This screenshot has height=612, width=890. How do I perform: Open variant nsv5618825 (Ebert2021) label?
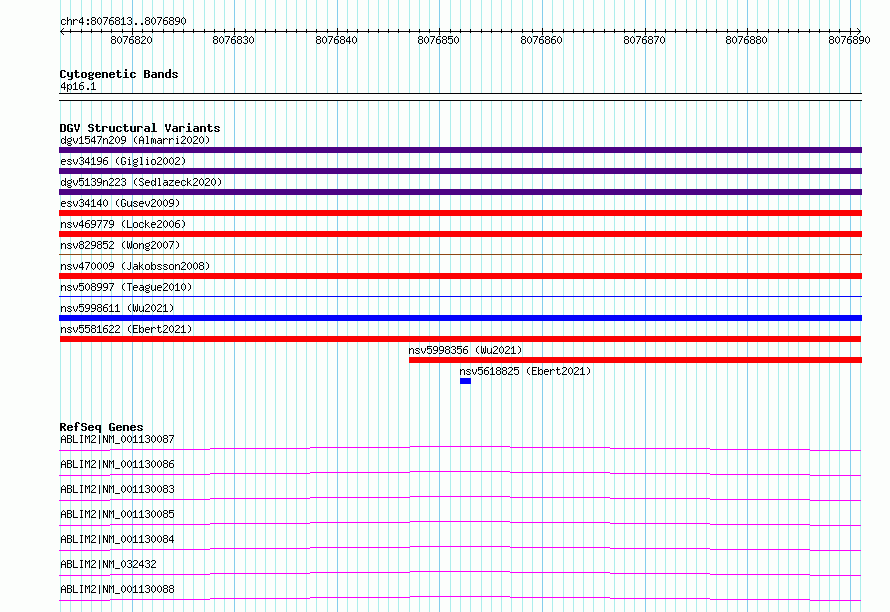click(x=526, y=371)
